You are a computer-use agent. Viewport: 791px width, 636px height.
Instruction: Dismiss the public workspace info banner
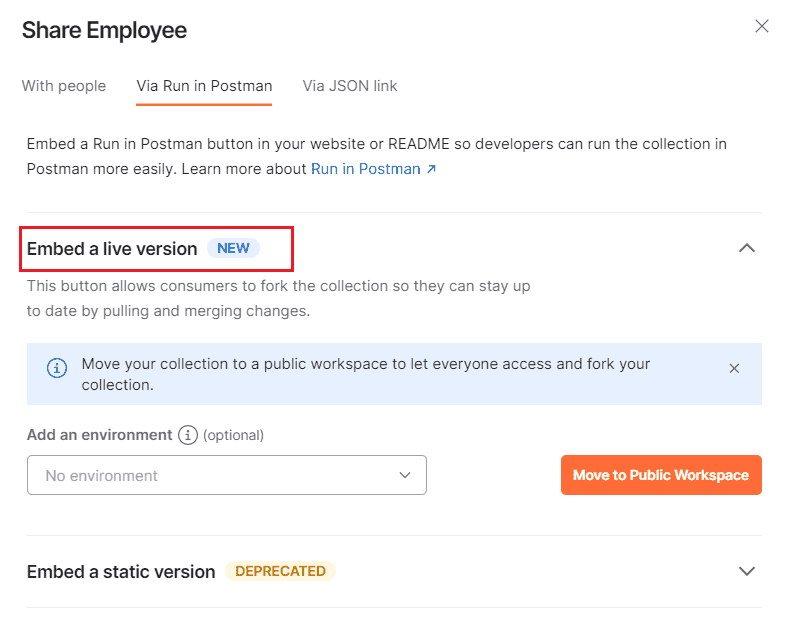tap(734, 368)
